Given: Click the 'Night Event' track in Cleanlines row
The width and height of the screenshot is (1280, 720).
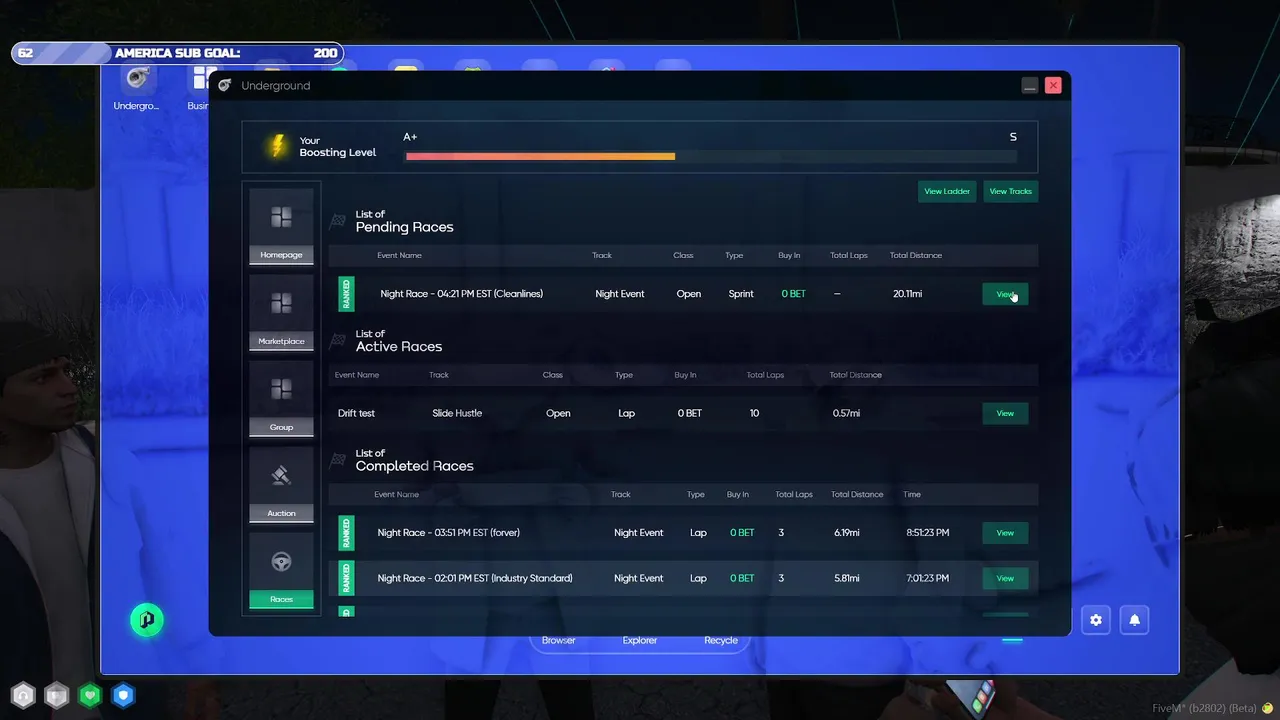Looking at the screenshot, I should click(x=620, y=294).
